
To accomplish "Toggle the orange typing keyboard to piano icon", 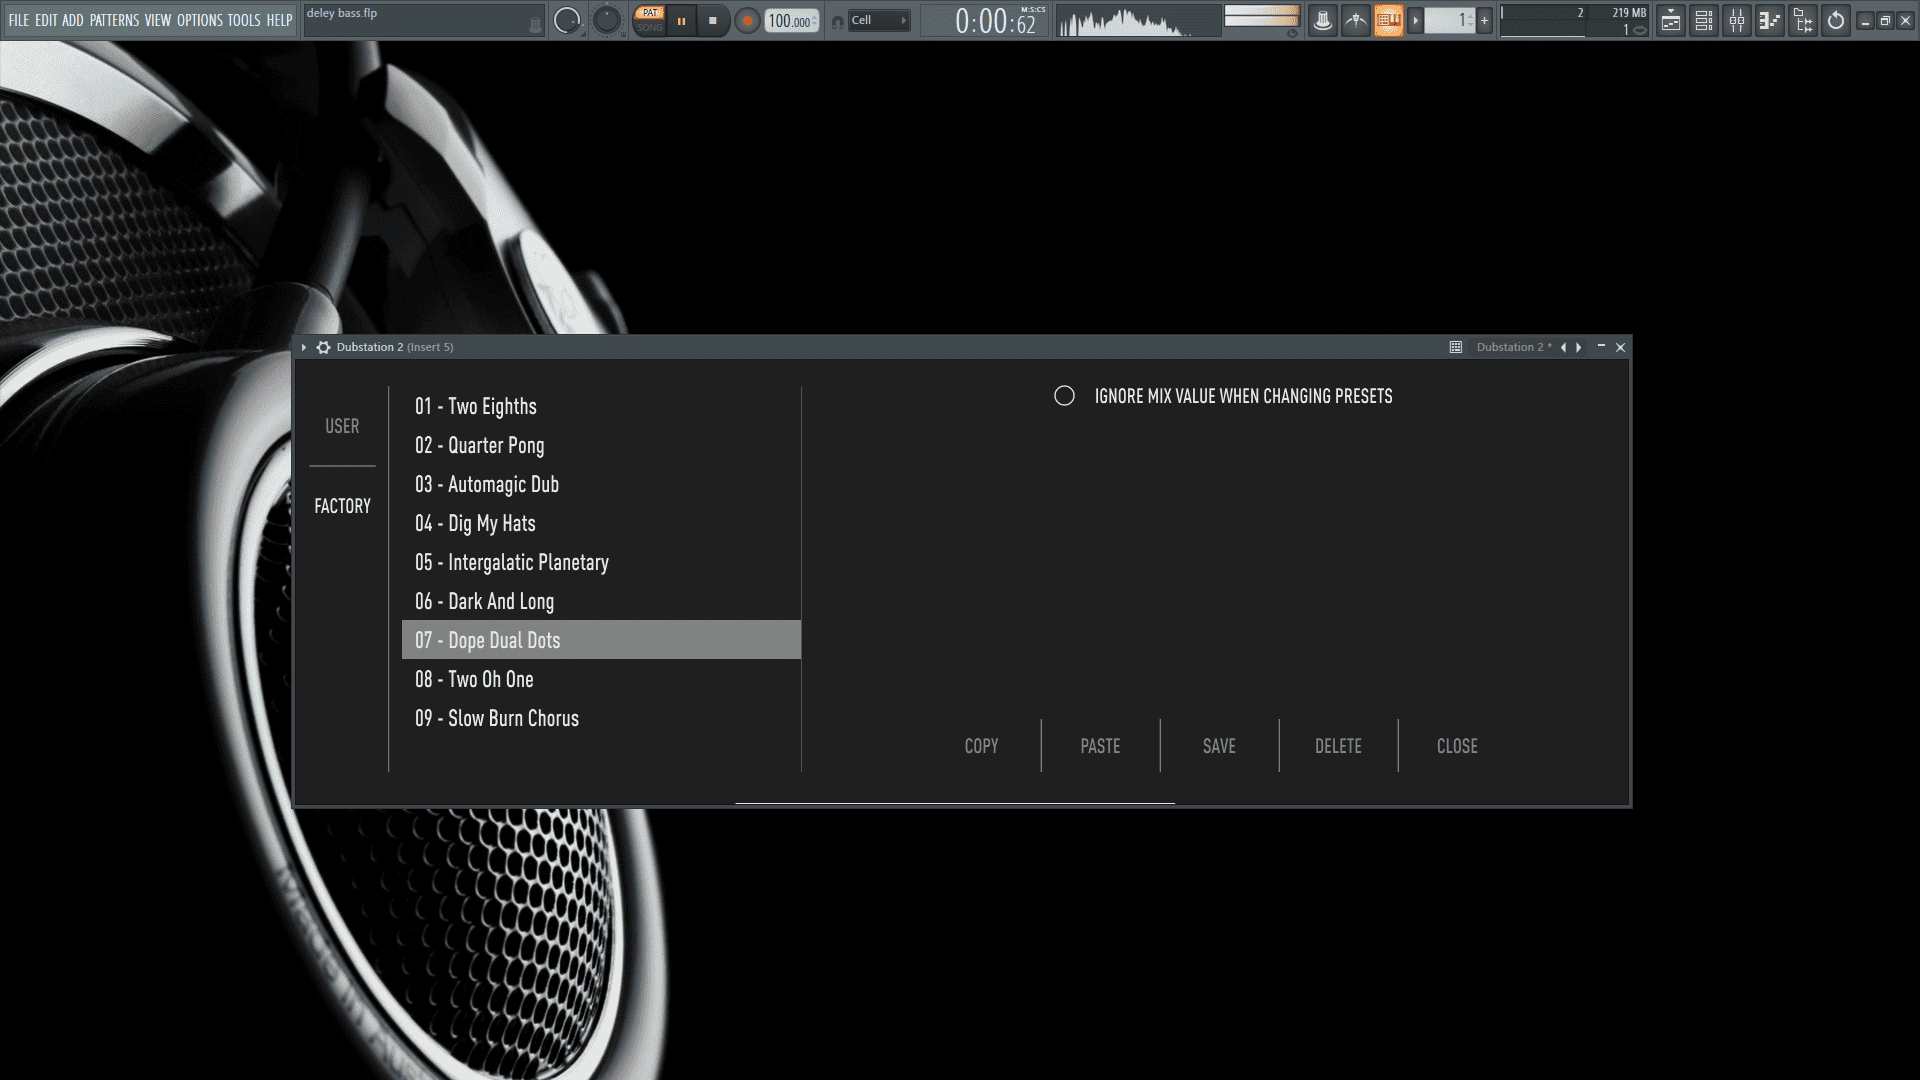I will click(x=1388, y=20).
